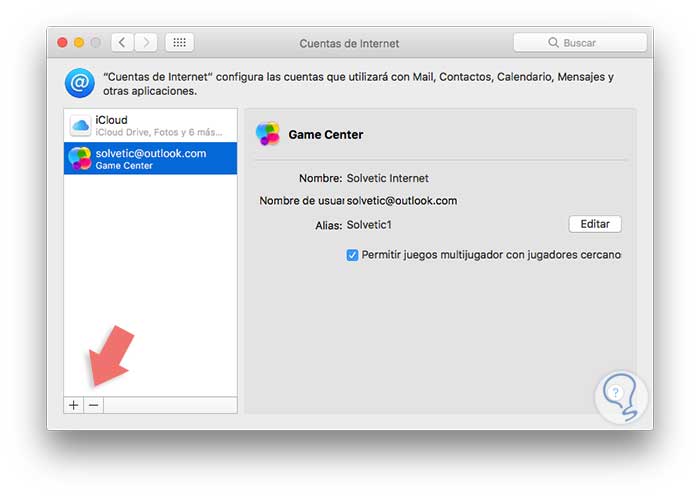The width and height of the screenshot is (700, 497).
Task: Click the magnifying glass search icon
Action: tap(553, 43)
